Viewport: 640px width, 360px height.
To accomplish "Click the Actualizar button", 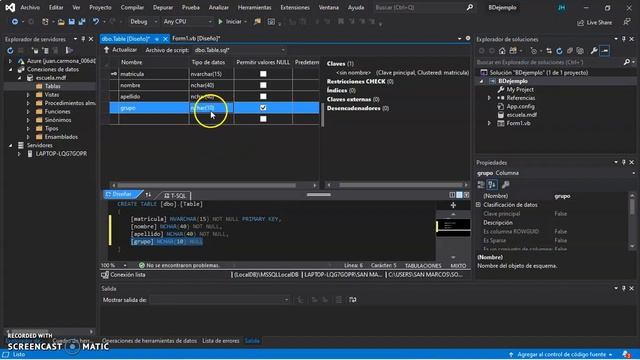I will 120,50.
